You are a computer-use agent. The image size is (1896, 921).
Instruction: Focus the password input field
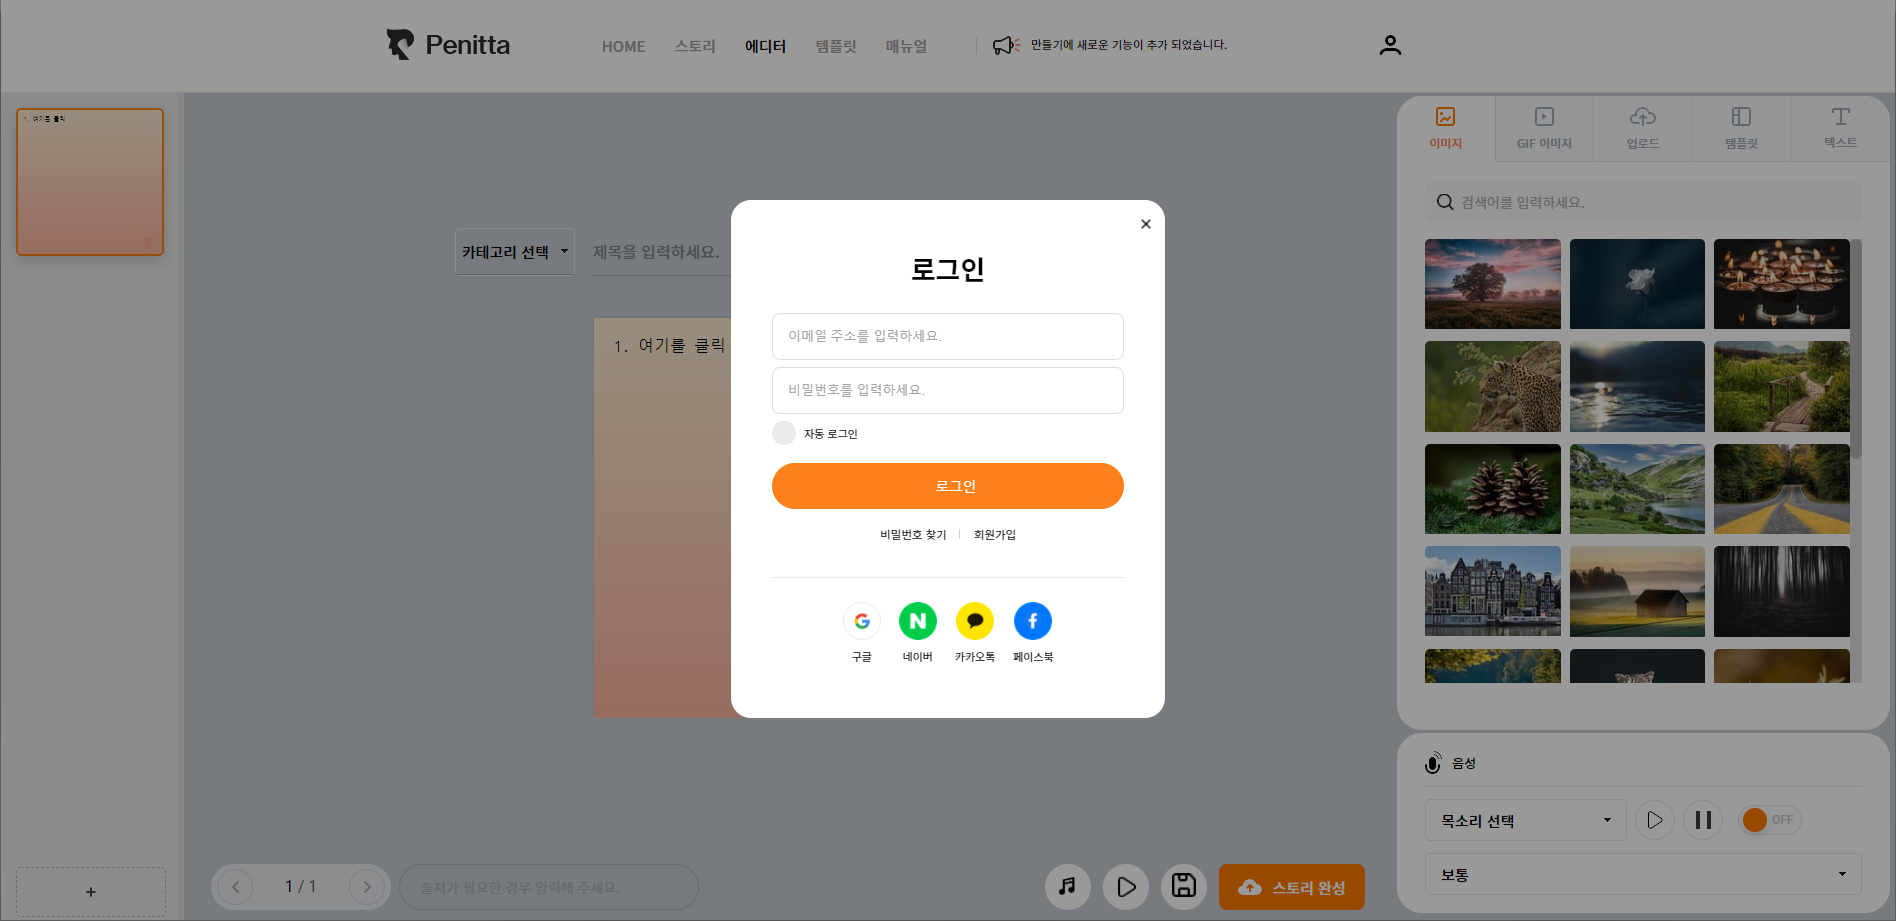pos(948,390)
